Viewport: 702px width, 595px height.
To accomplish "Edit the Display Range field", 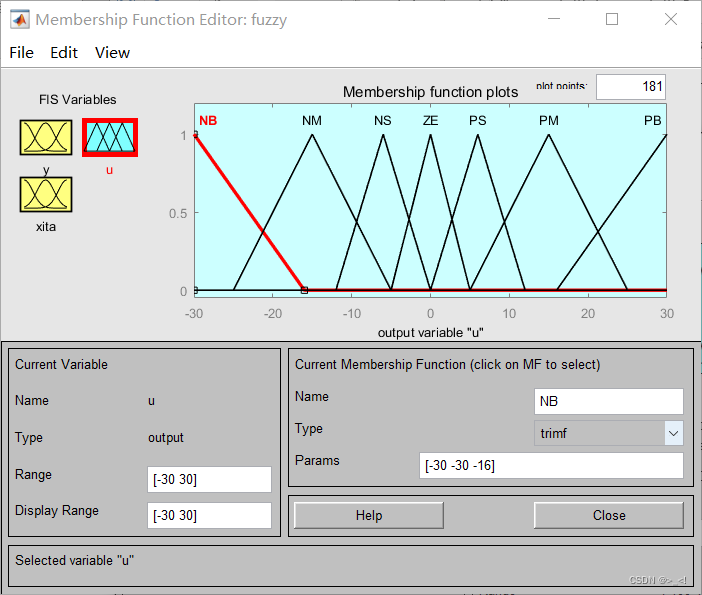I will coord(209,515).
